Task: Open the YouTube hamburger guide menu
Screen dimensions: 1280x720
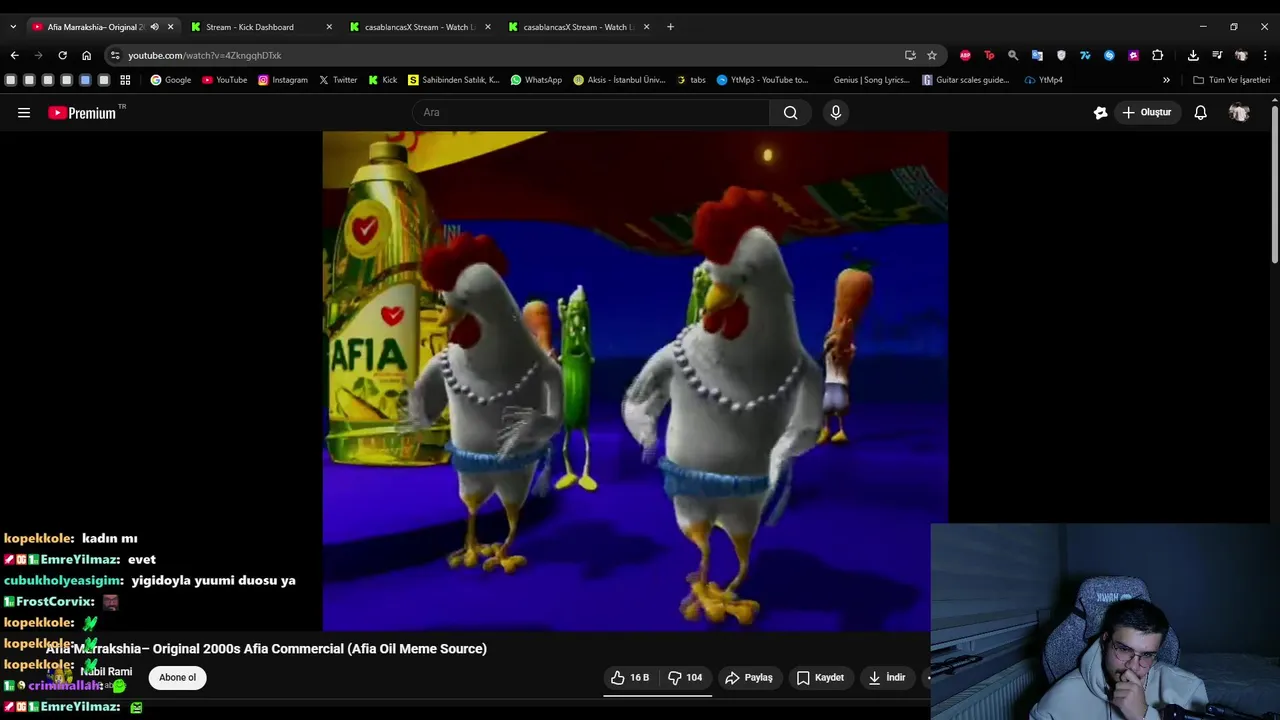Action: (x=24, y=113)
